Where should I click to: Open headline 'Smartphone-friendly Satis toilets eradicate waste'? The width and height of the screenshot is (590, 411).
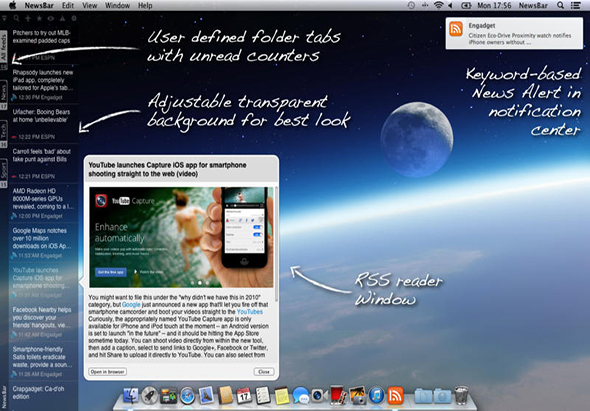coord(42,357)
